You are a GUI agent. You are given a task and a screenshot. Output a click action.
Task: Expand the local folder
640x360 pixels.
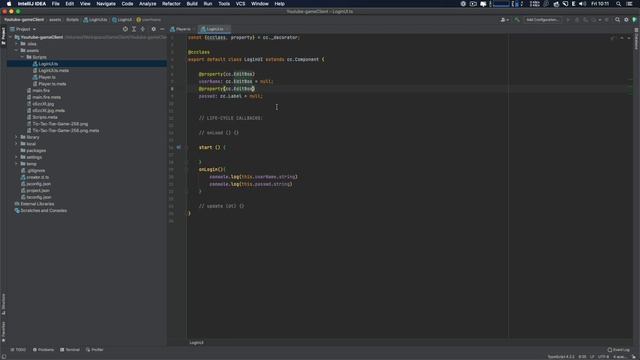(x=16, y=144)
